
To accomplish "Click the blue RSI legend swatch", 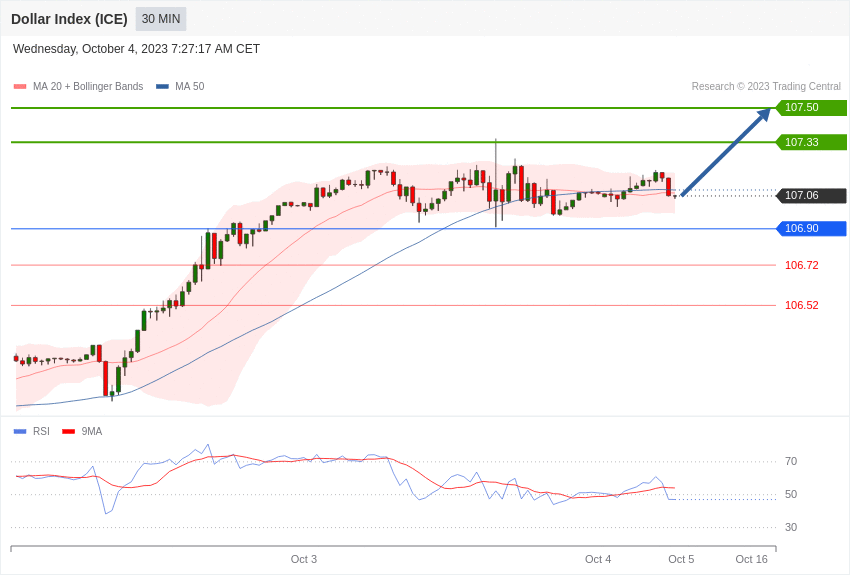I will click(20, 432).
